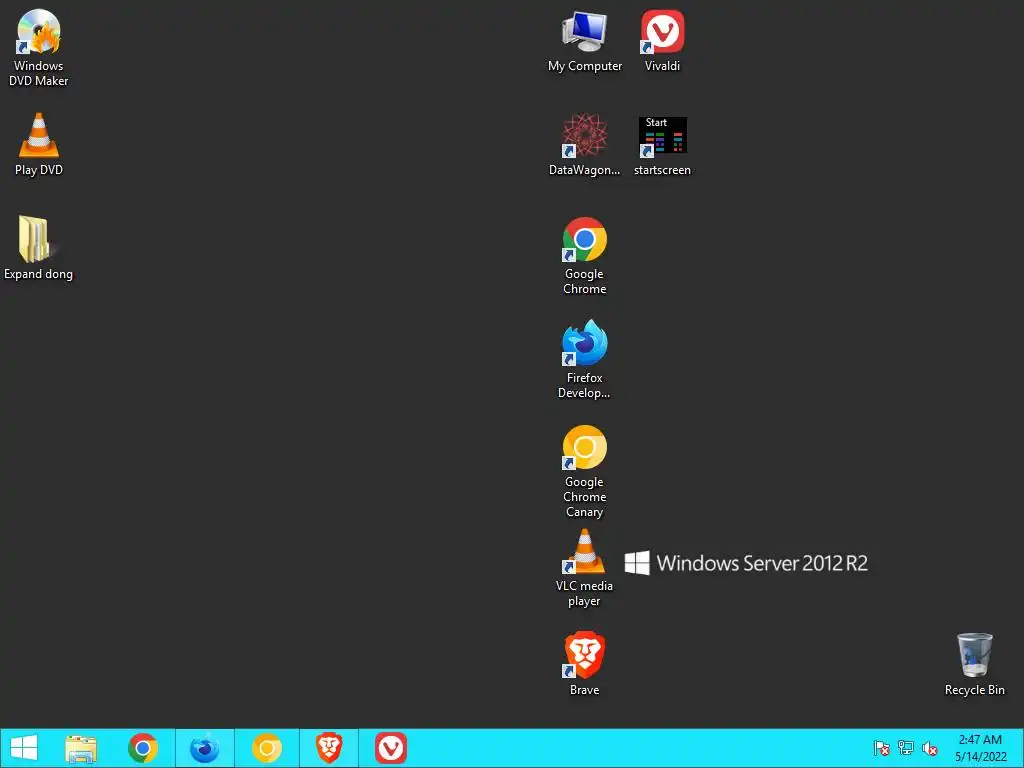The width and height of the screenshot is (1024, 768).
Task: Launch Vivaldi from the taskbar
Action: coord(391,748)
